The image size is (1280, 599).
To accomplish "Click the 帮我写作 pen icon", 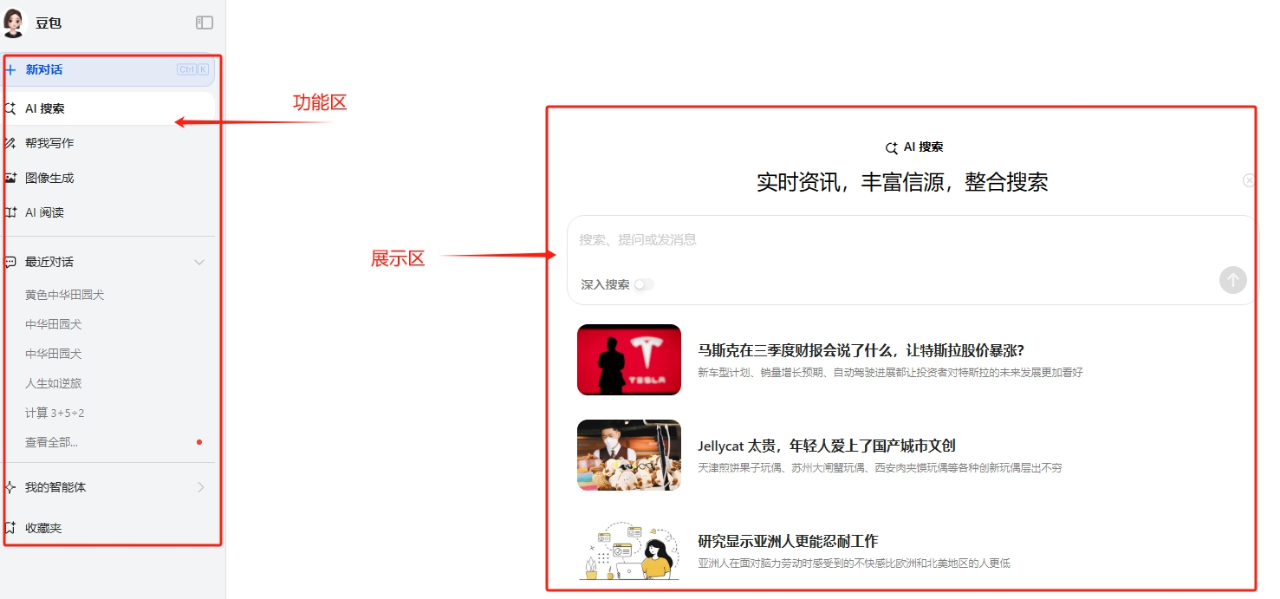I will tap(11, 143).
